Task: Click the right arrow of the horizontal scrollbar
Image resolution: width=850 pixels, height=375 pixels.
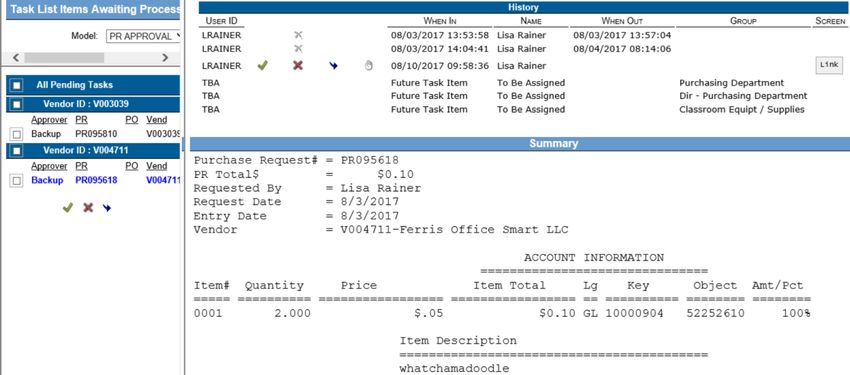Action: coord(165,57)
